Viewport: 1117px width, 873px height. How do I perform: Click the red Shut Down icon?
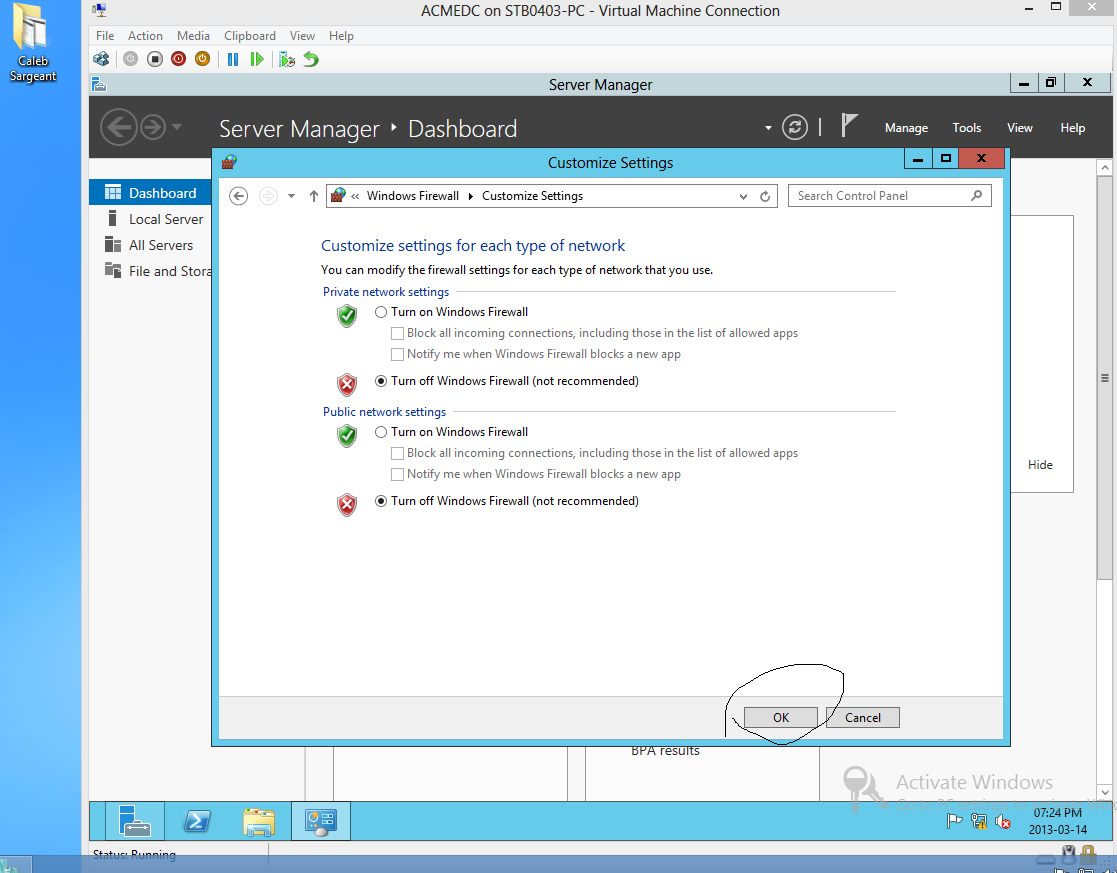click(179, 59)
